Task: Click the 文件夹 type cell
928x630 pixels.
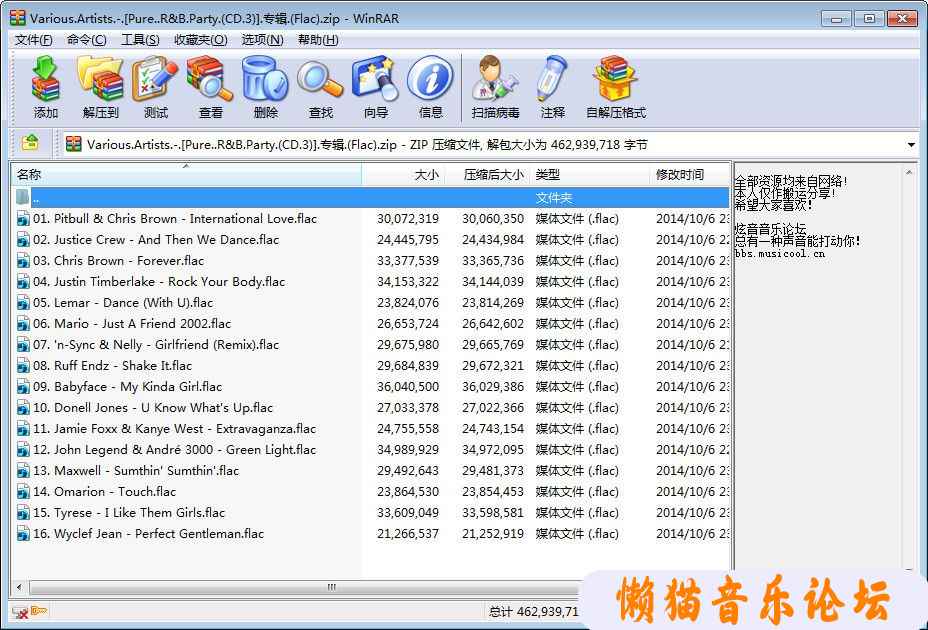Action: 554,198
